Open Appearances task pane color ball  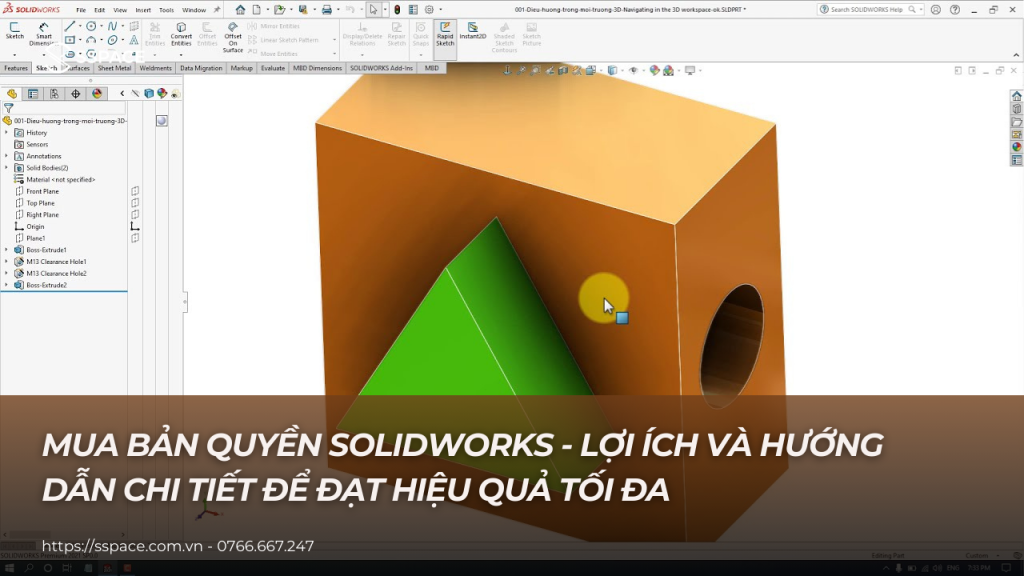(1016, 147)
